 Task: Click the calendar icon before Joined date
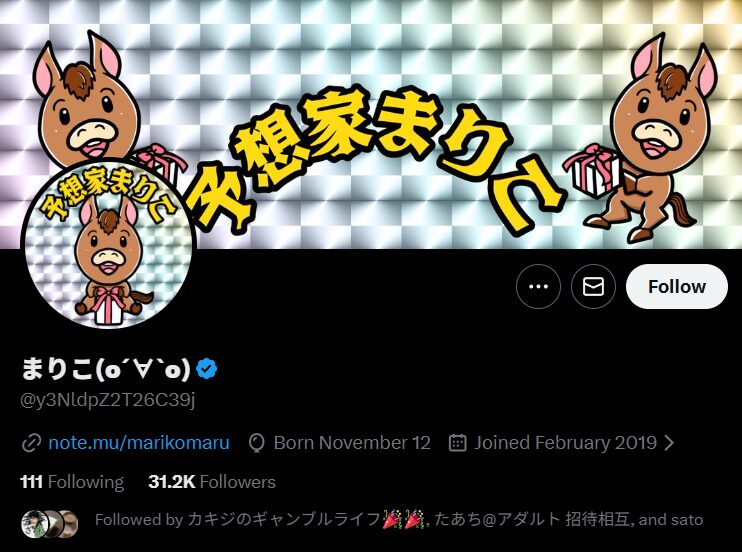457,443
